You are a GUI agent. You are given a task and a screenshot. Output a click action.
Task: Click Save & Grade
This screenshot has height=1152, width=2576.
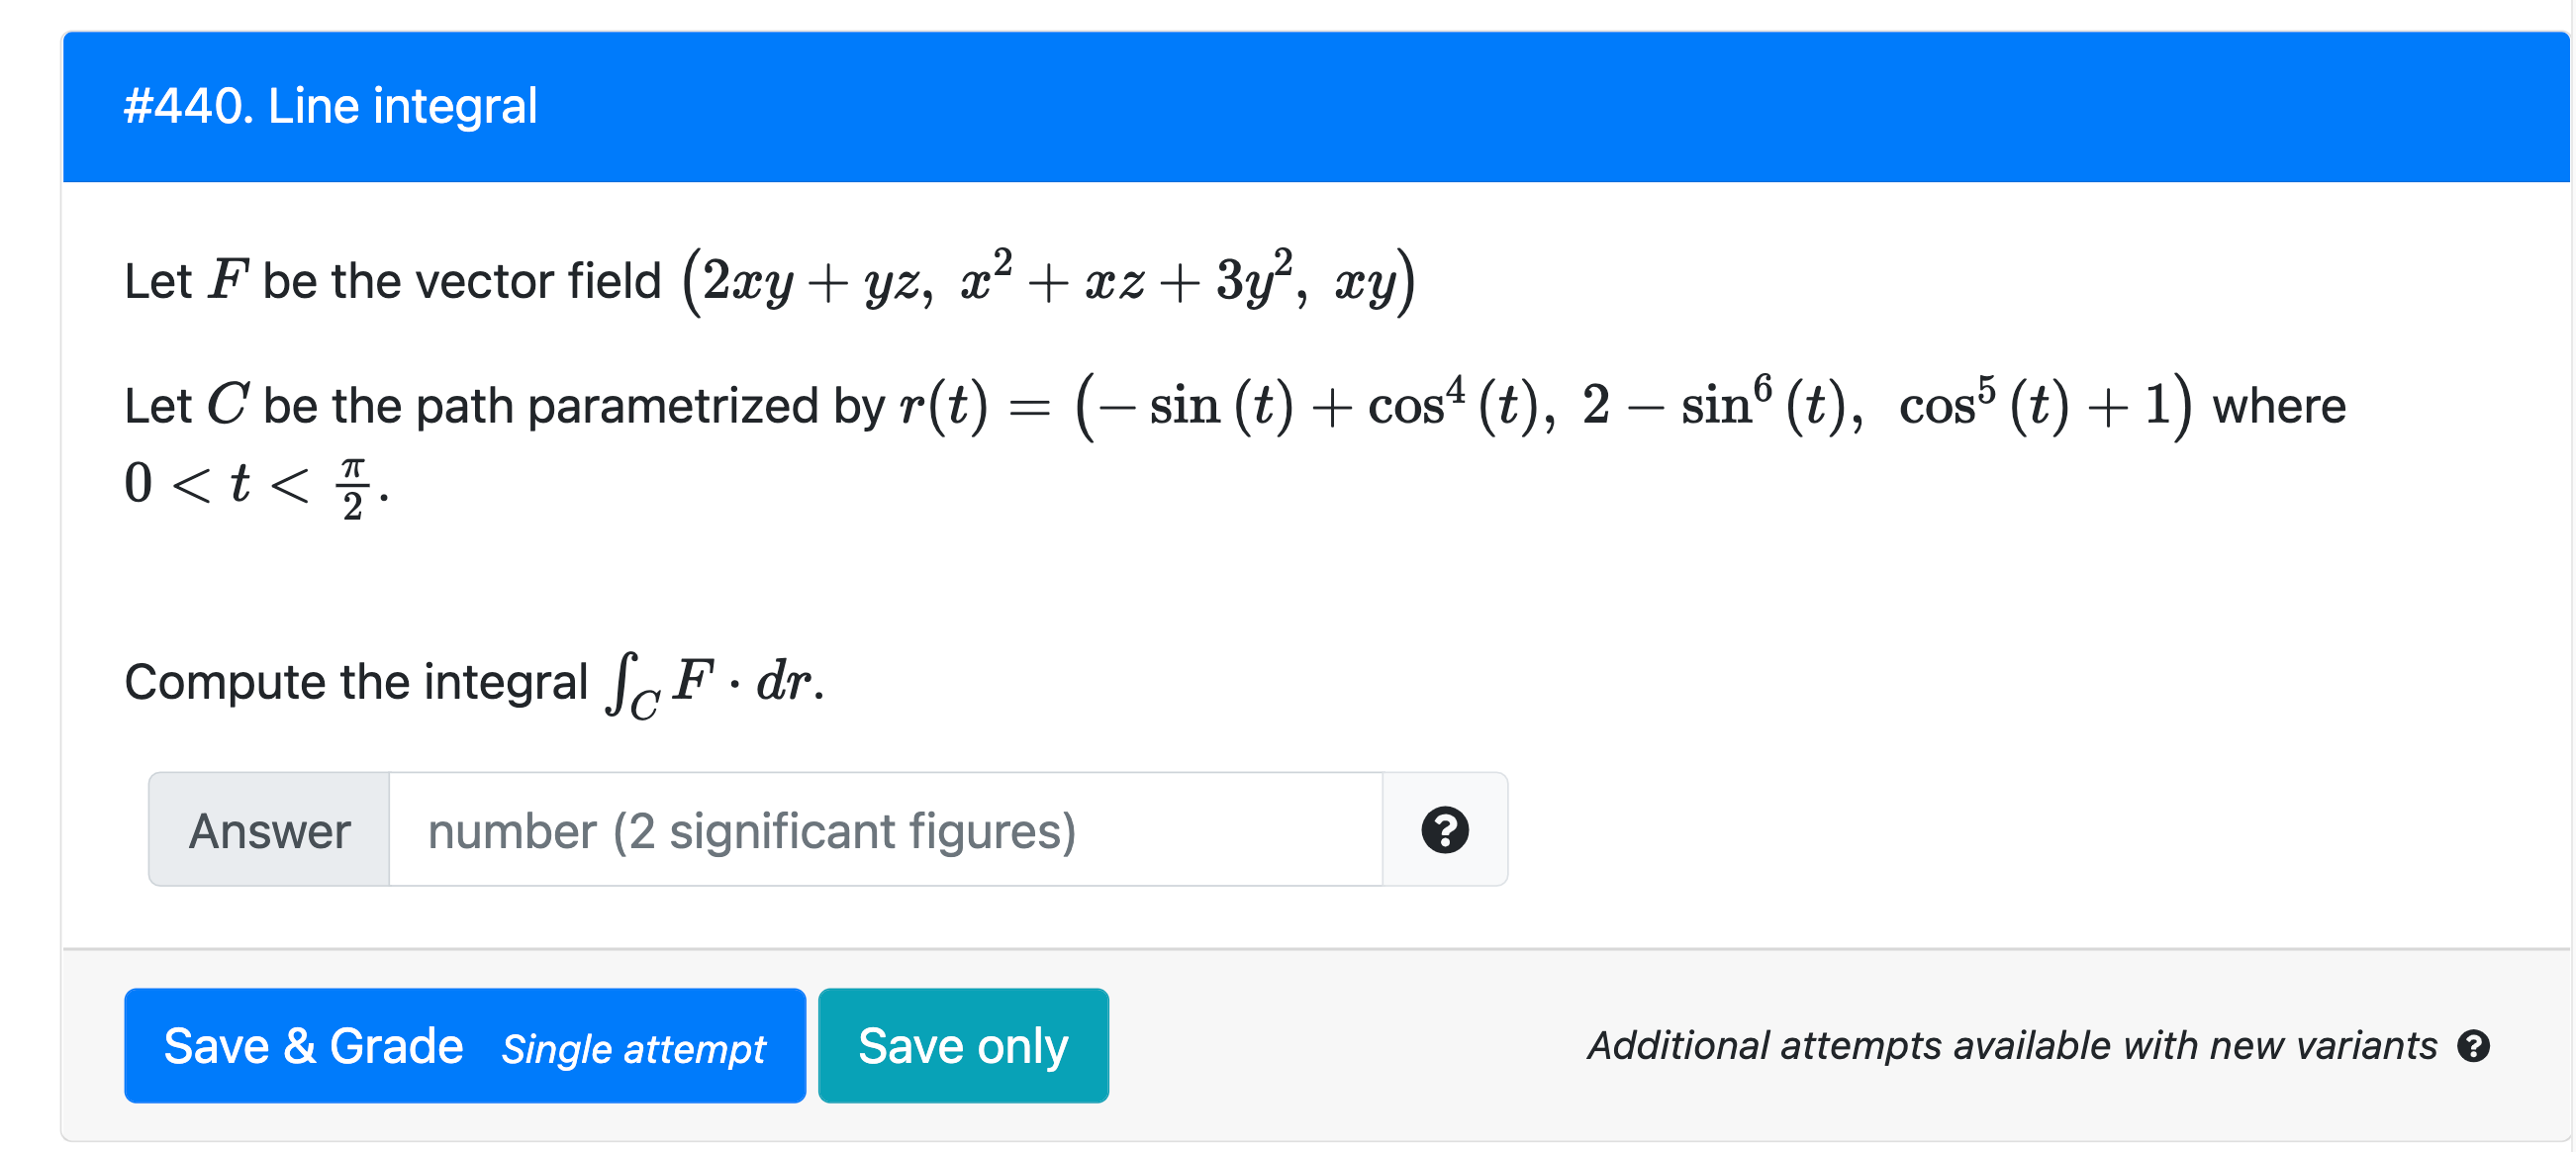(x=315, y=1045)
